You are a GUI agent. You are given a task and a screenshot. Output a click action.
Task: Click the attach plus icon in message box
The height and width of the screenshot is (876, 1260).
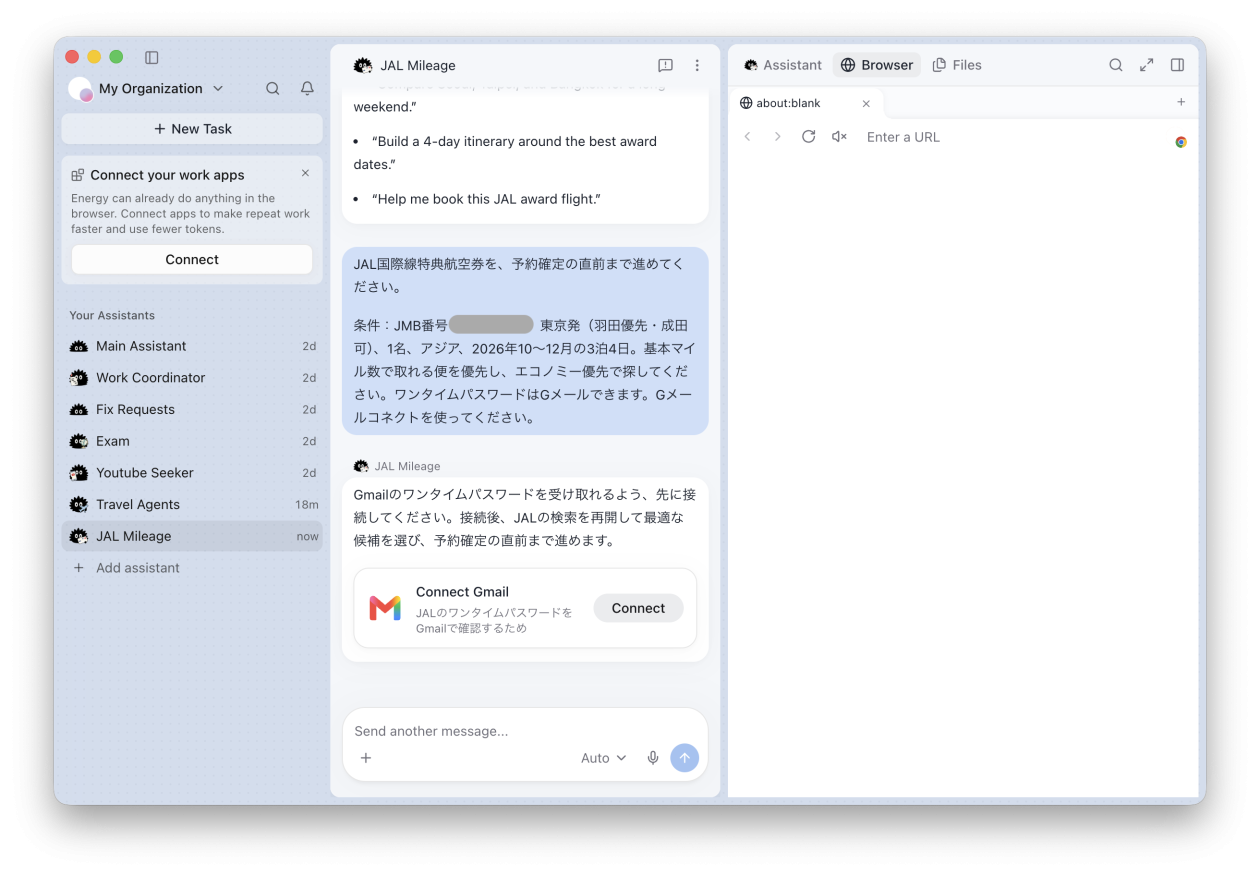pos(366,758)
